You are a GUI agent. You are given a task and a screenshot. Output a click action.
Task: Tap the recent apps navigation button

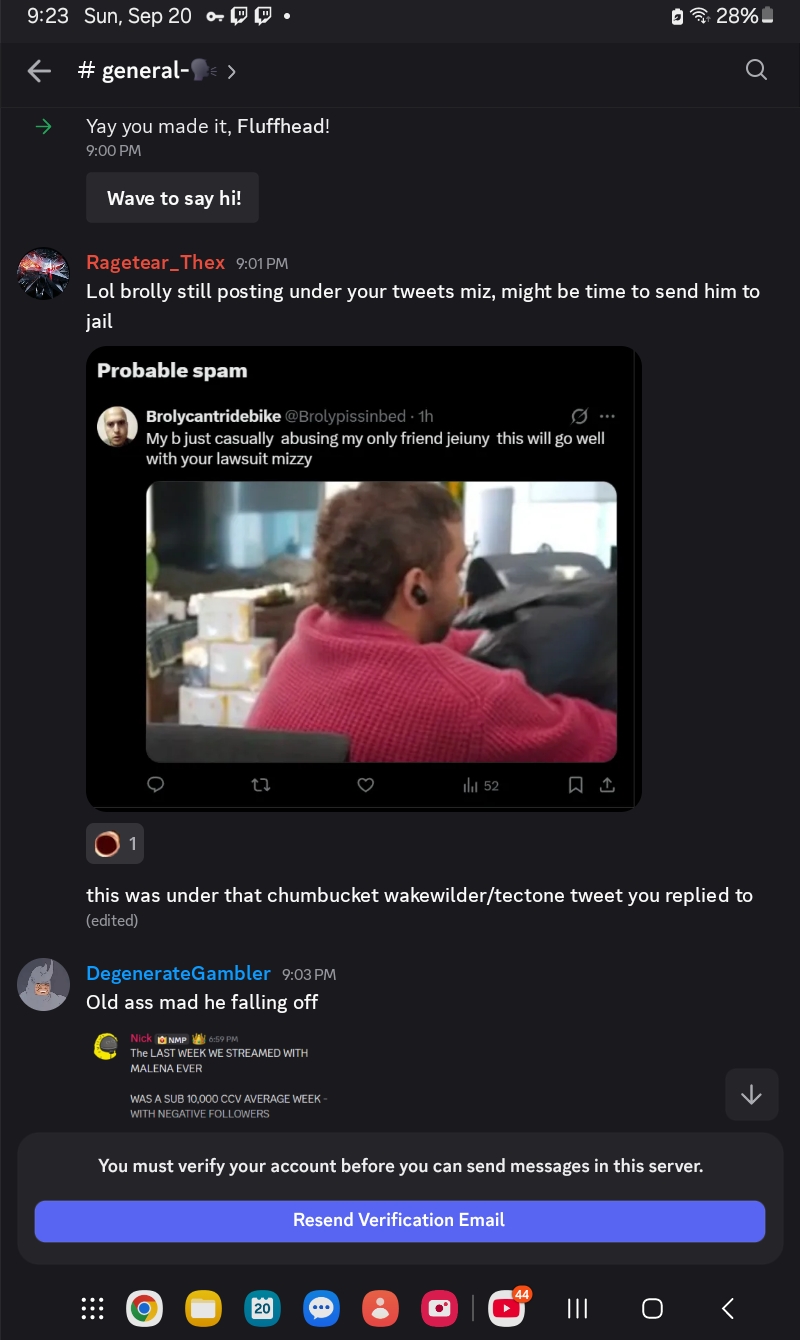(x=577, y=1308)
